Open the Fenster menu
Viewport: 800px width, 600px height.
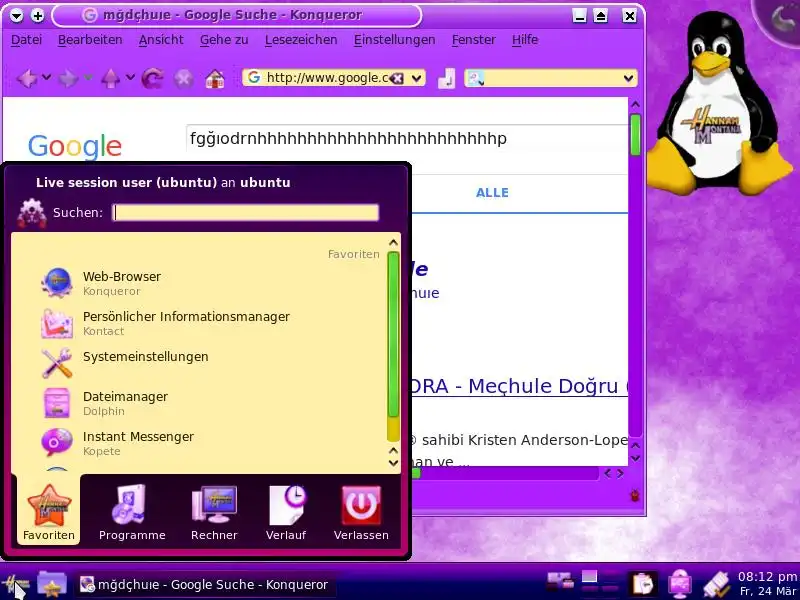pyautogui.click(x=473, y=40)
